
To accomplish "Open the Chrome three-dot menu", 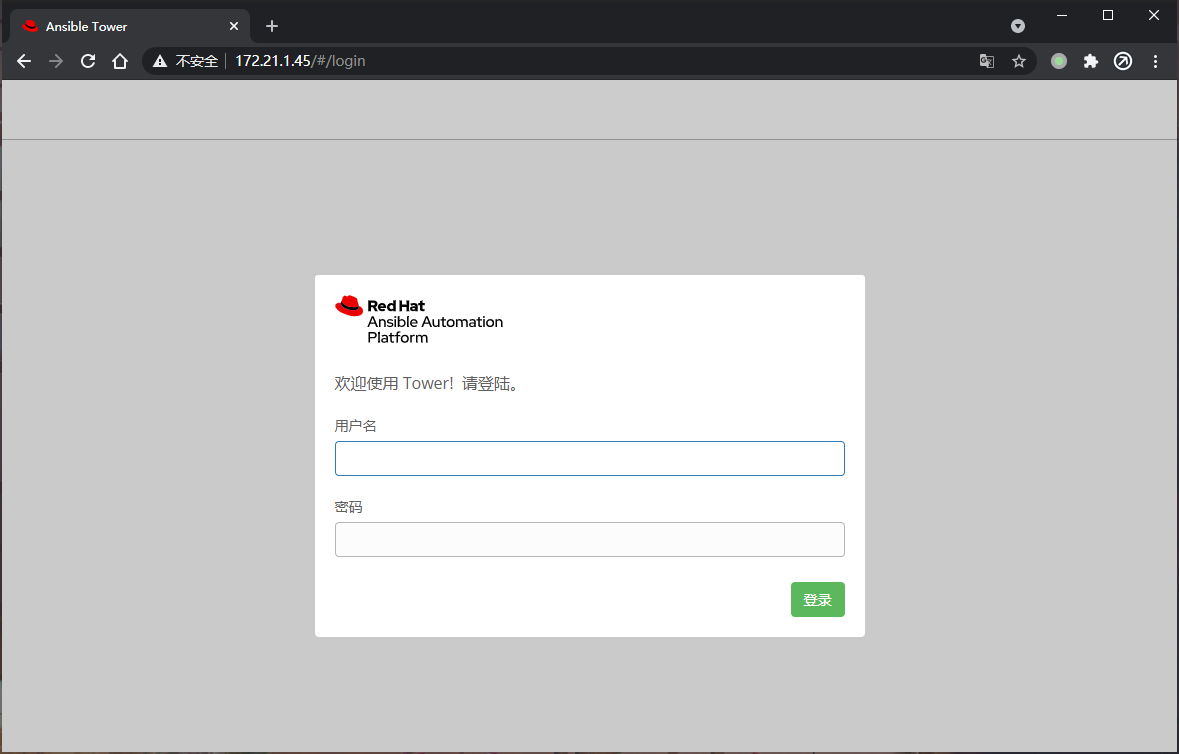I will (1155, 61).
